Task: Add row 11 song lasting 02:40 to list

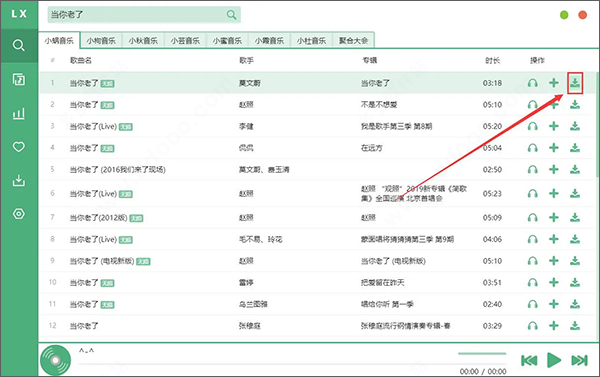Action: pyautogui.click(x=554, y=304)
